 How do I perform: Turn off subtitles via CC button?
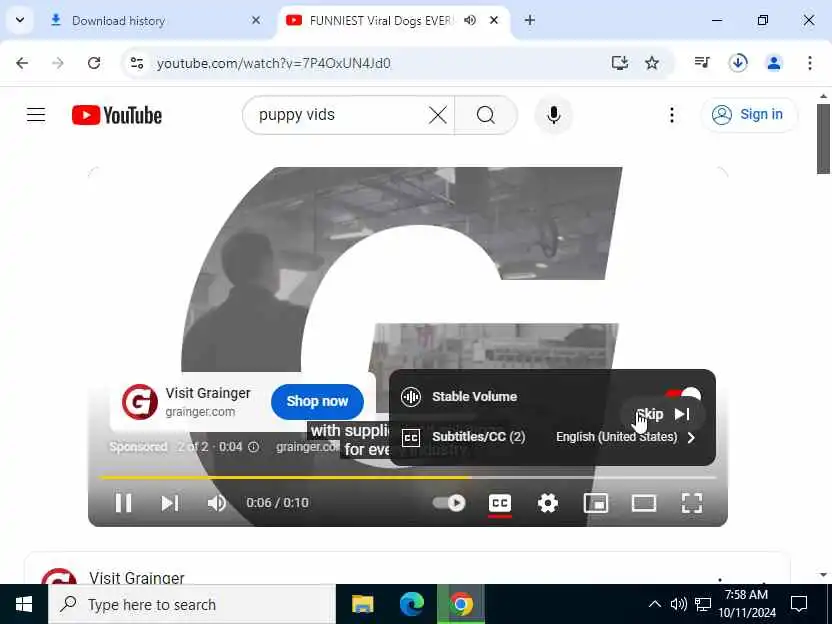[499, 502]
